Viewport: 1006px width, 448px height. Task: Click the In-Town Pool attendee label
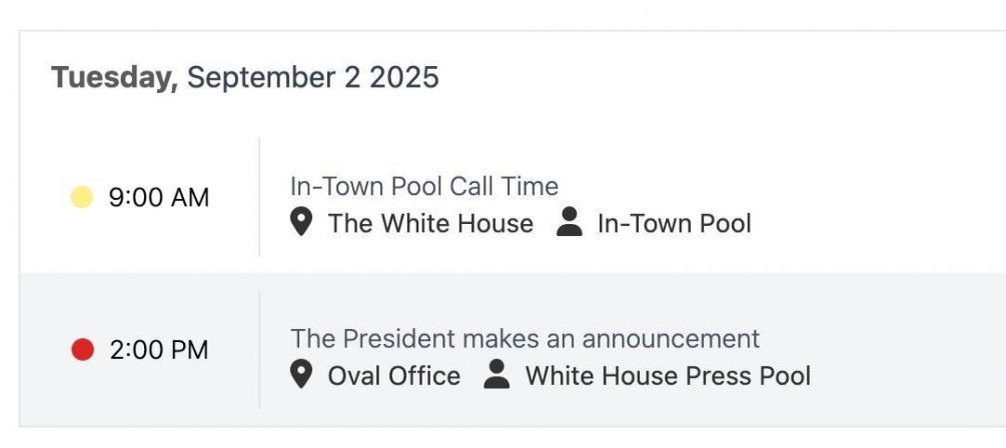click(x=674, y=224)
